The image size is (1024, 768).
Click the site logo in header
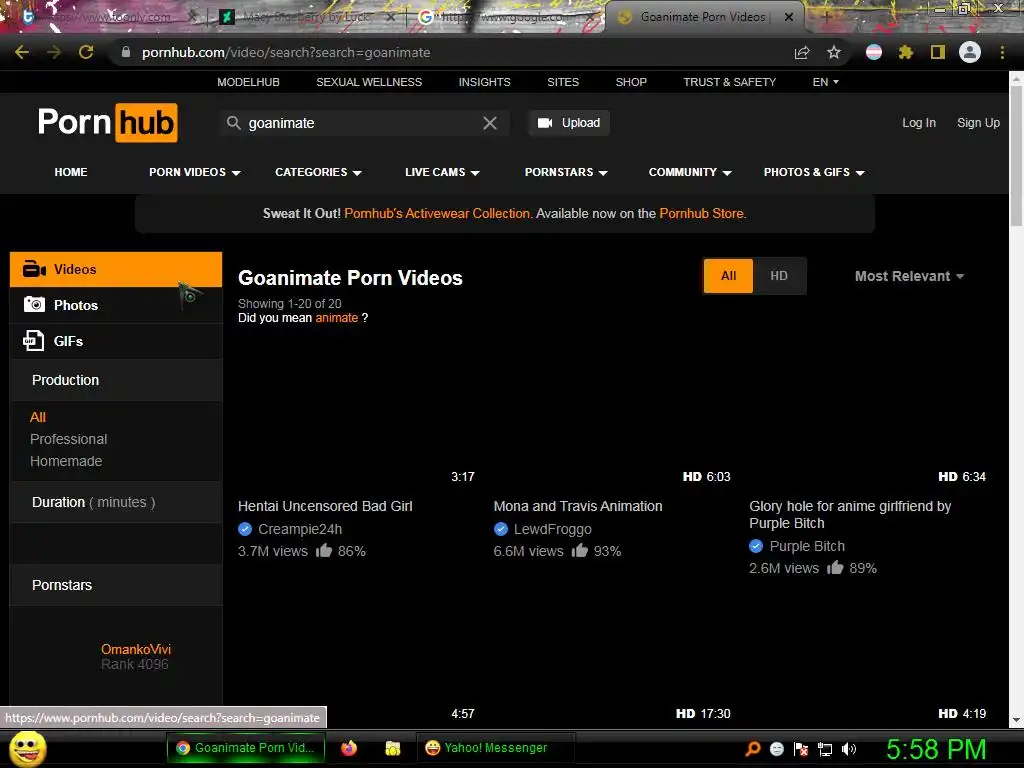tap(108, 123)
